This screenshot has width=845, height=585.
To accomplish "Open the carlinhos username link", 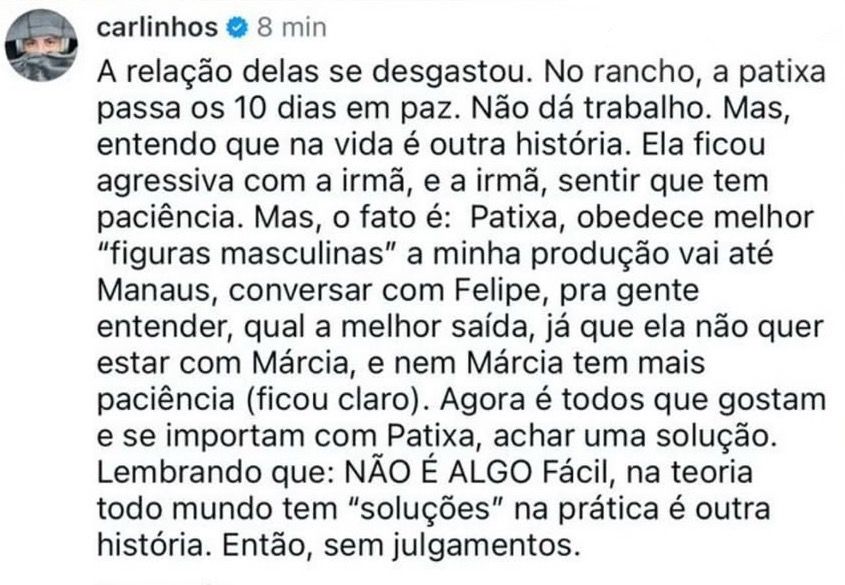I will tap(157, 27).
